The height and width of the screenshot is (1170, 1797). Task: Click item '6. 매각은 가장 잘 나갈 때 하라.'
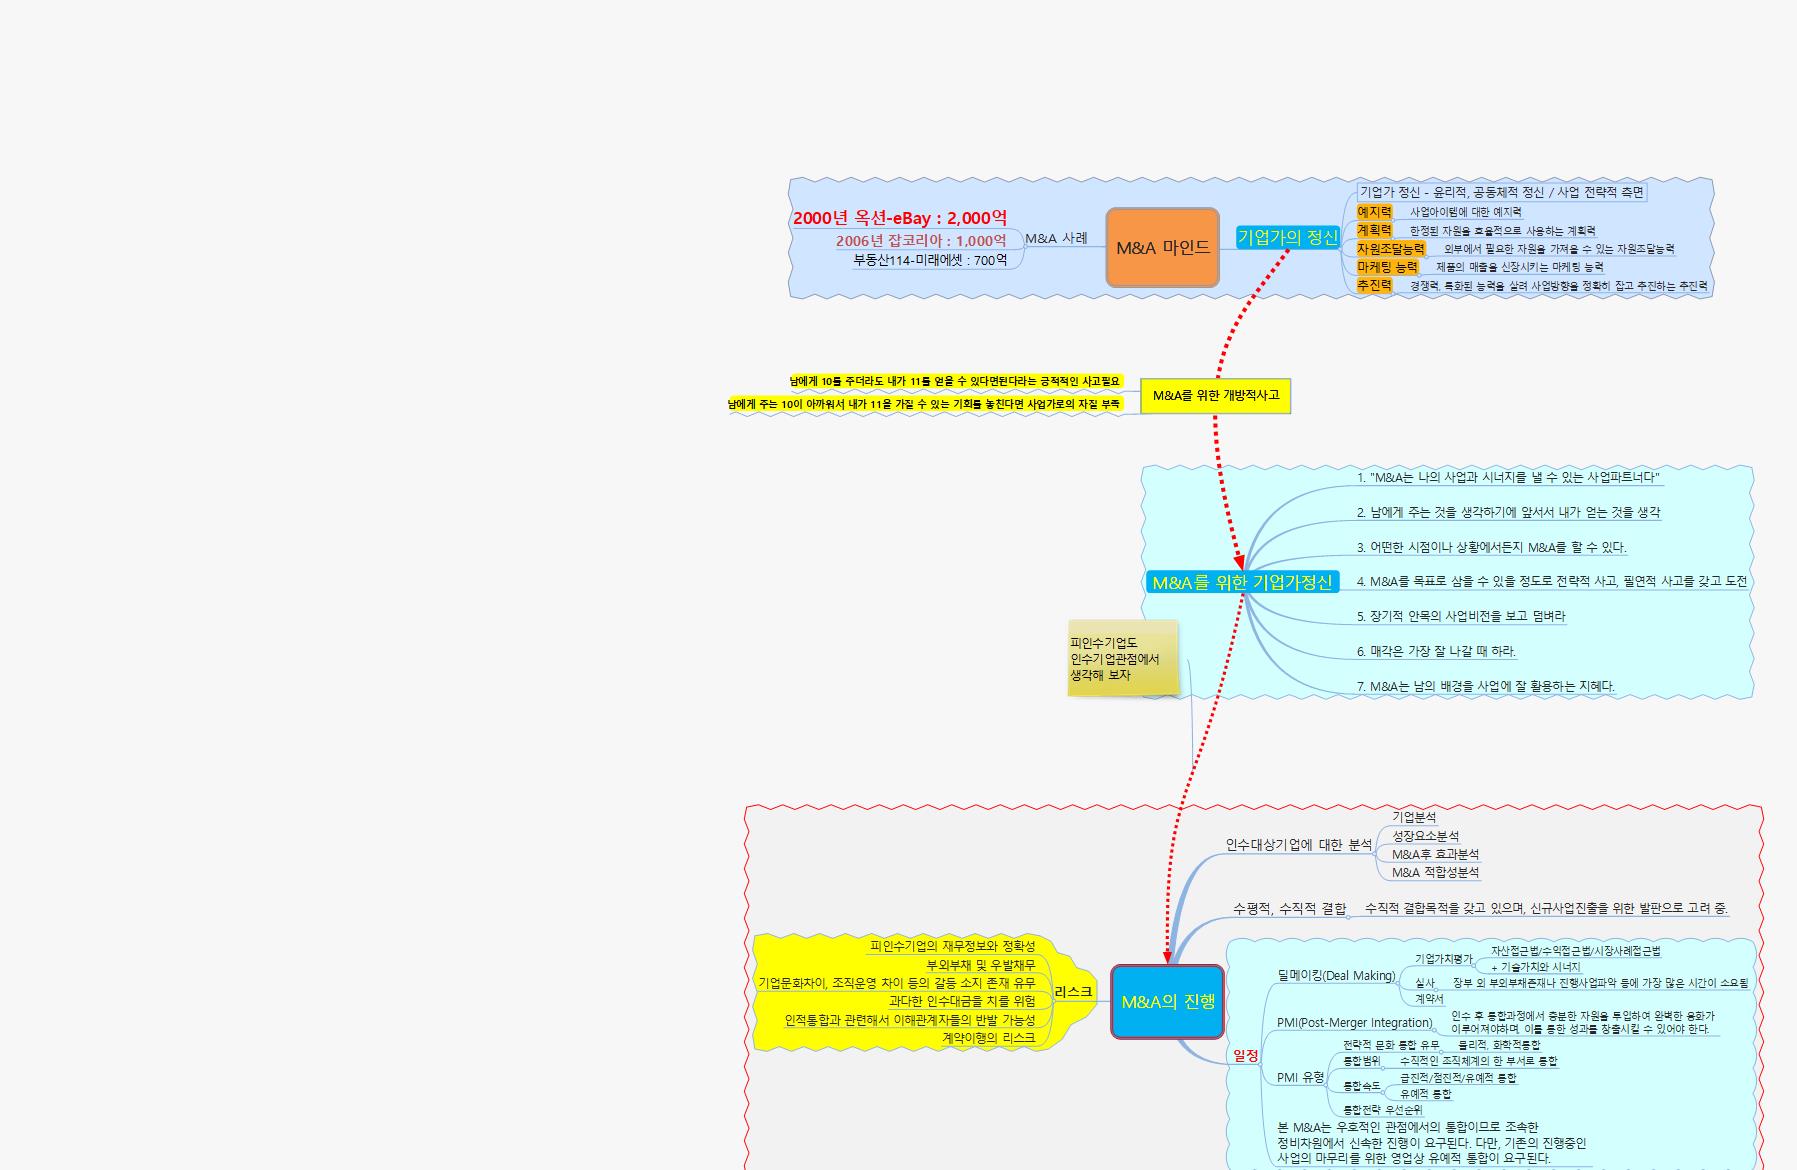click(x=1436, y=651)
